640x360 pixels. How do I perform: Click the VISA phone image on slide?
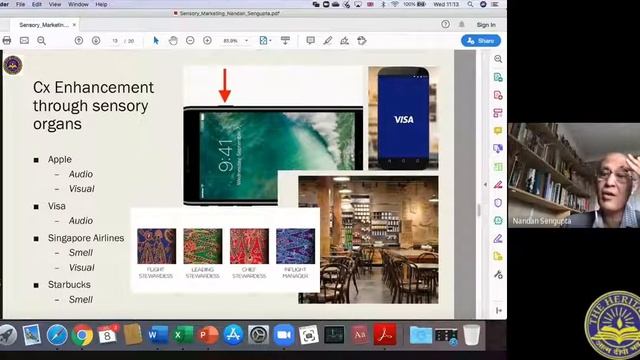pos(403,118)
